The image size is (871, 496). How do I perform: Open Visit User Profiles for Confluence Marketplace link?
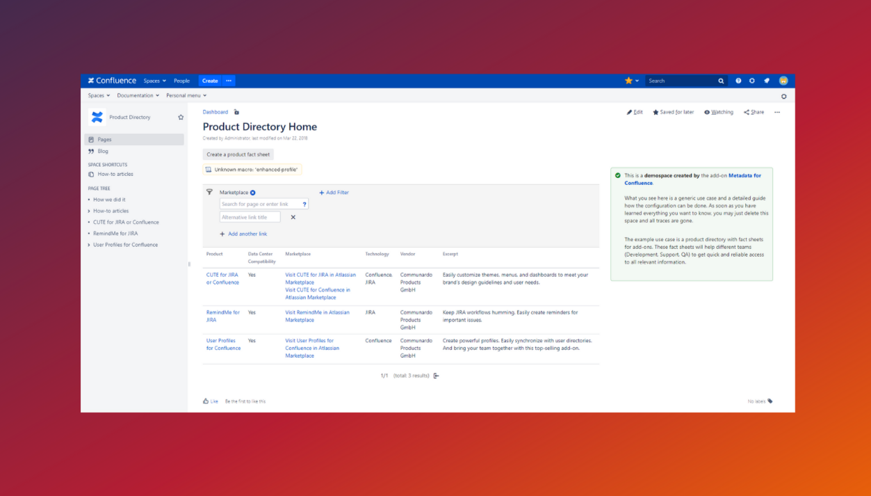click(x=312, y=348)
